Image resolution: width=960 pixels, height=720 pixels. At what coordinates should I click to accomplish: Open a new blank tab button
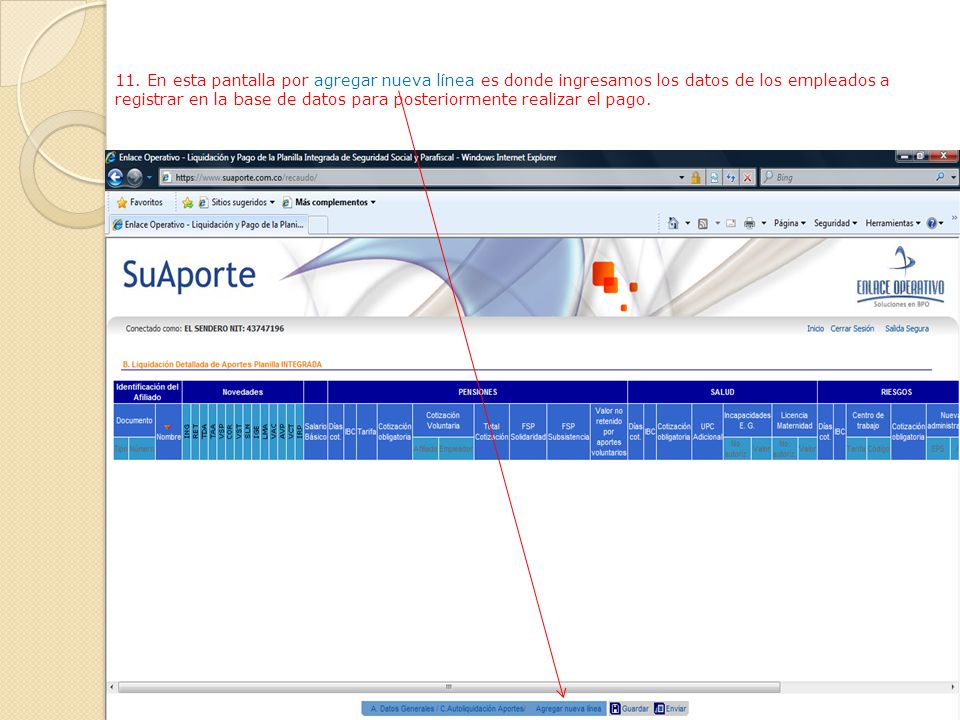318,225
